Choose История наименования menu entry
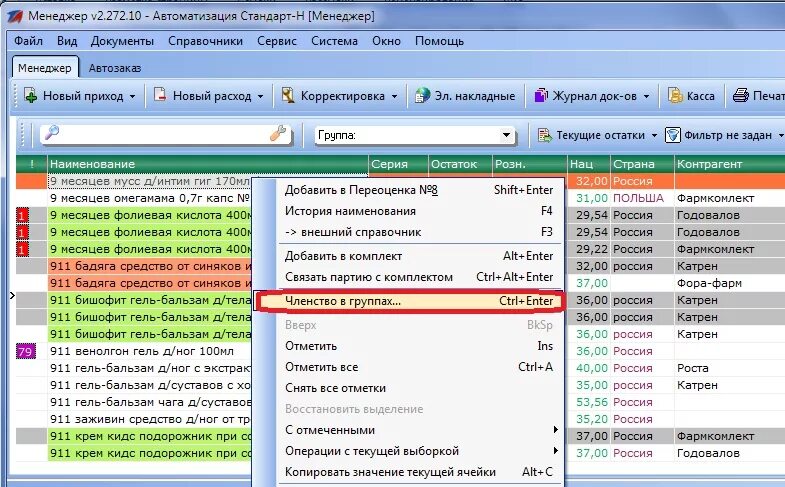The image size is (785, 487). coord(419,211)
